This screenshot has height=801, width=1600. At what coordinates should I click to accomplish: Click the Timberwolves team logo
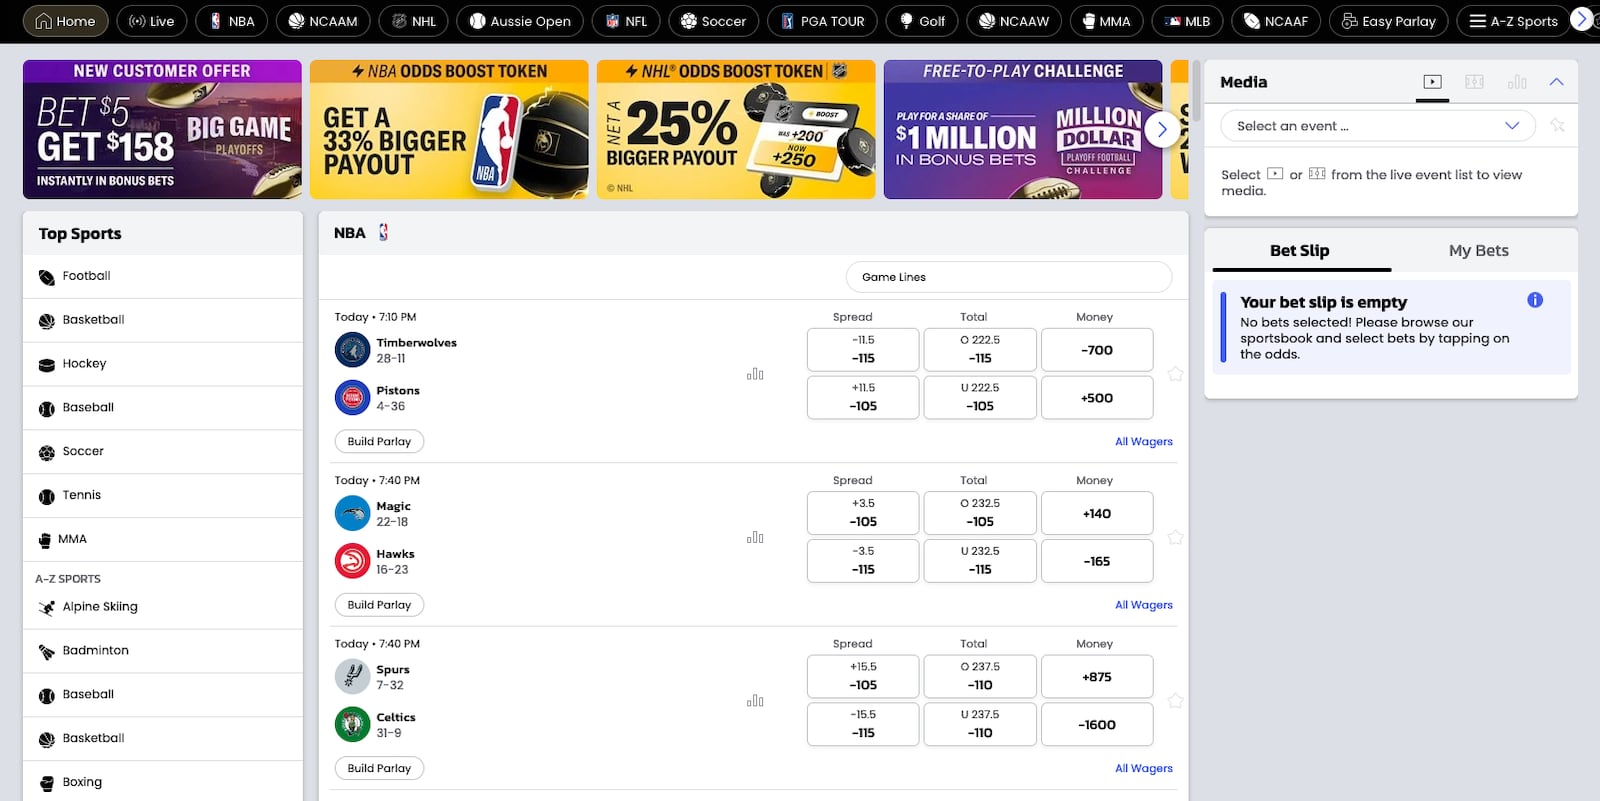click(x=352, y=350)
